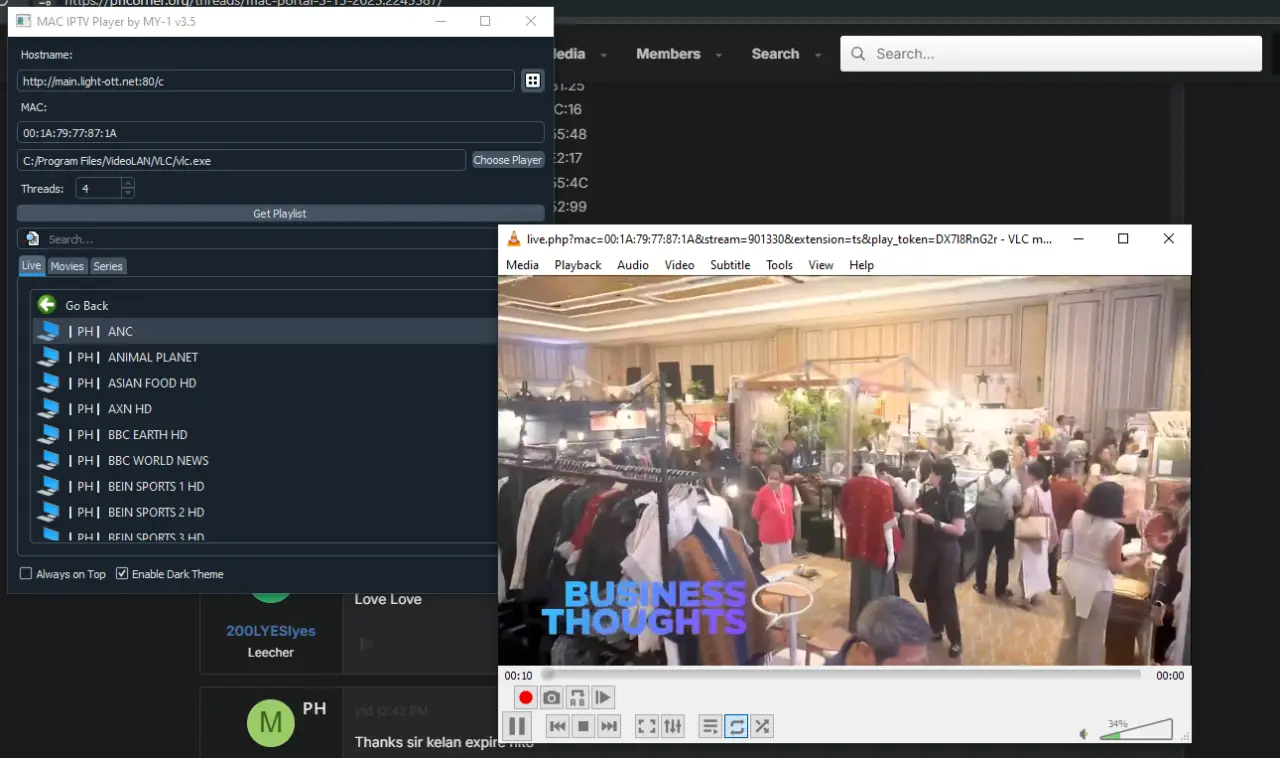
Task: Click the search icon in the playlist search box
Action: click(33, 239)
